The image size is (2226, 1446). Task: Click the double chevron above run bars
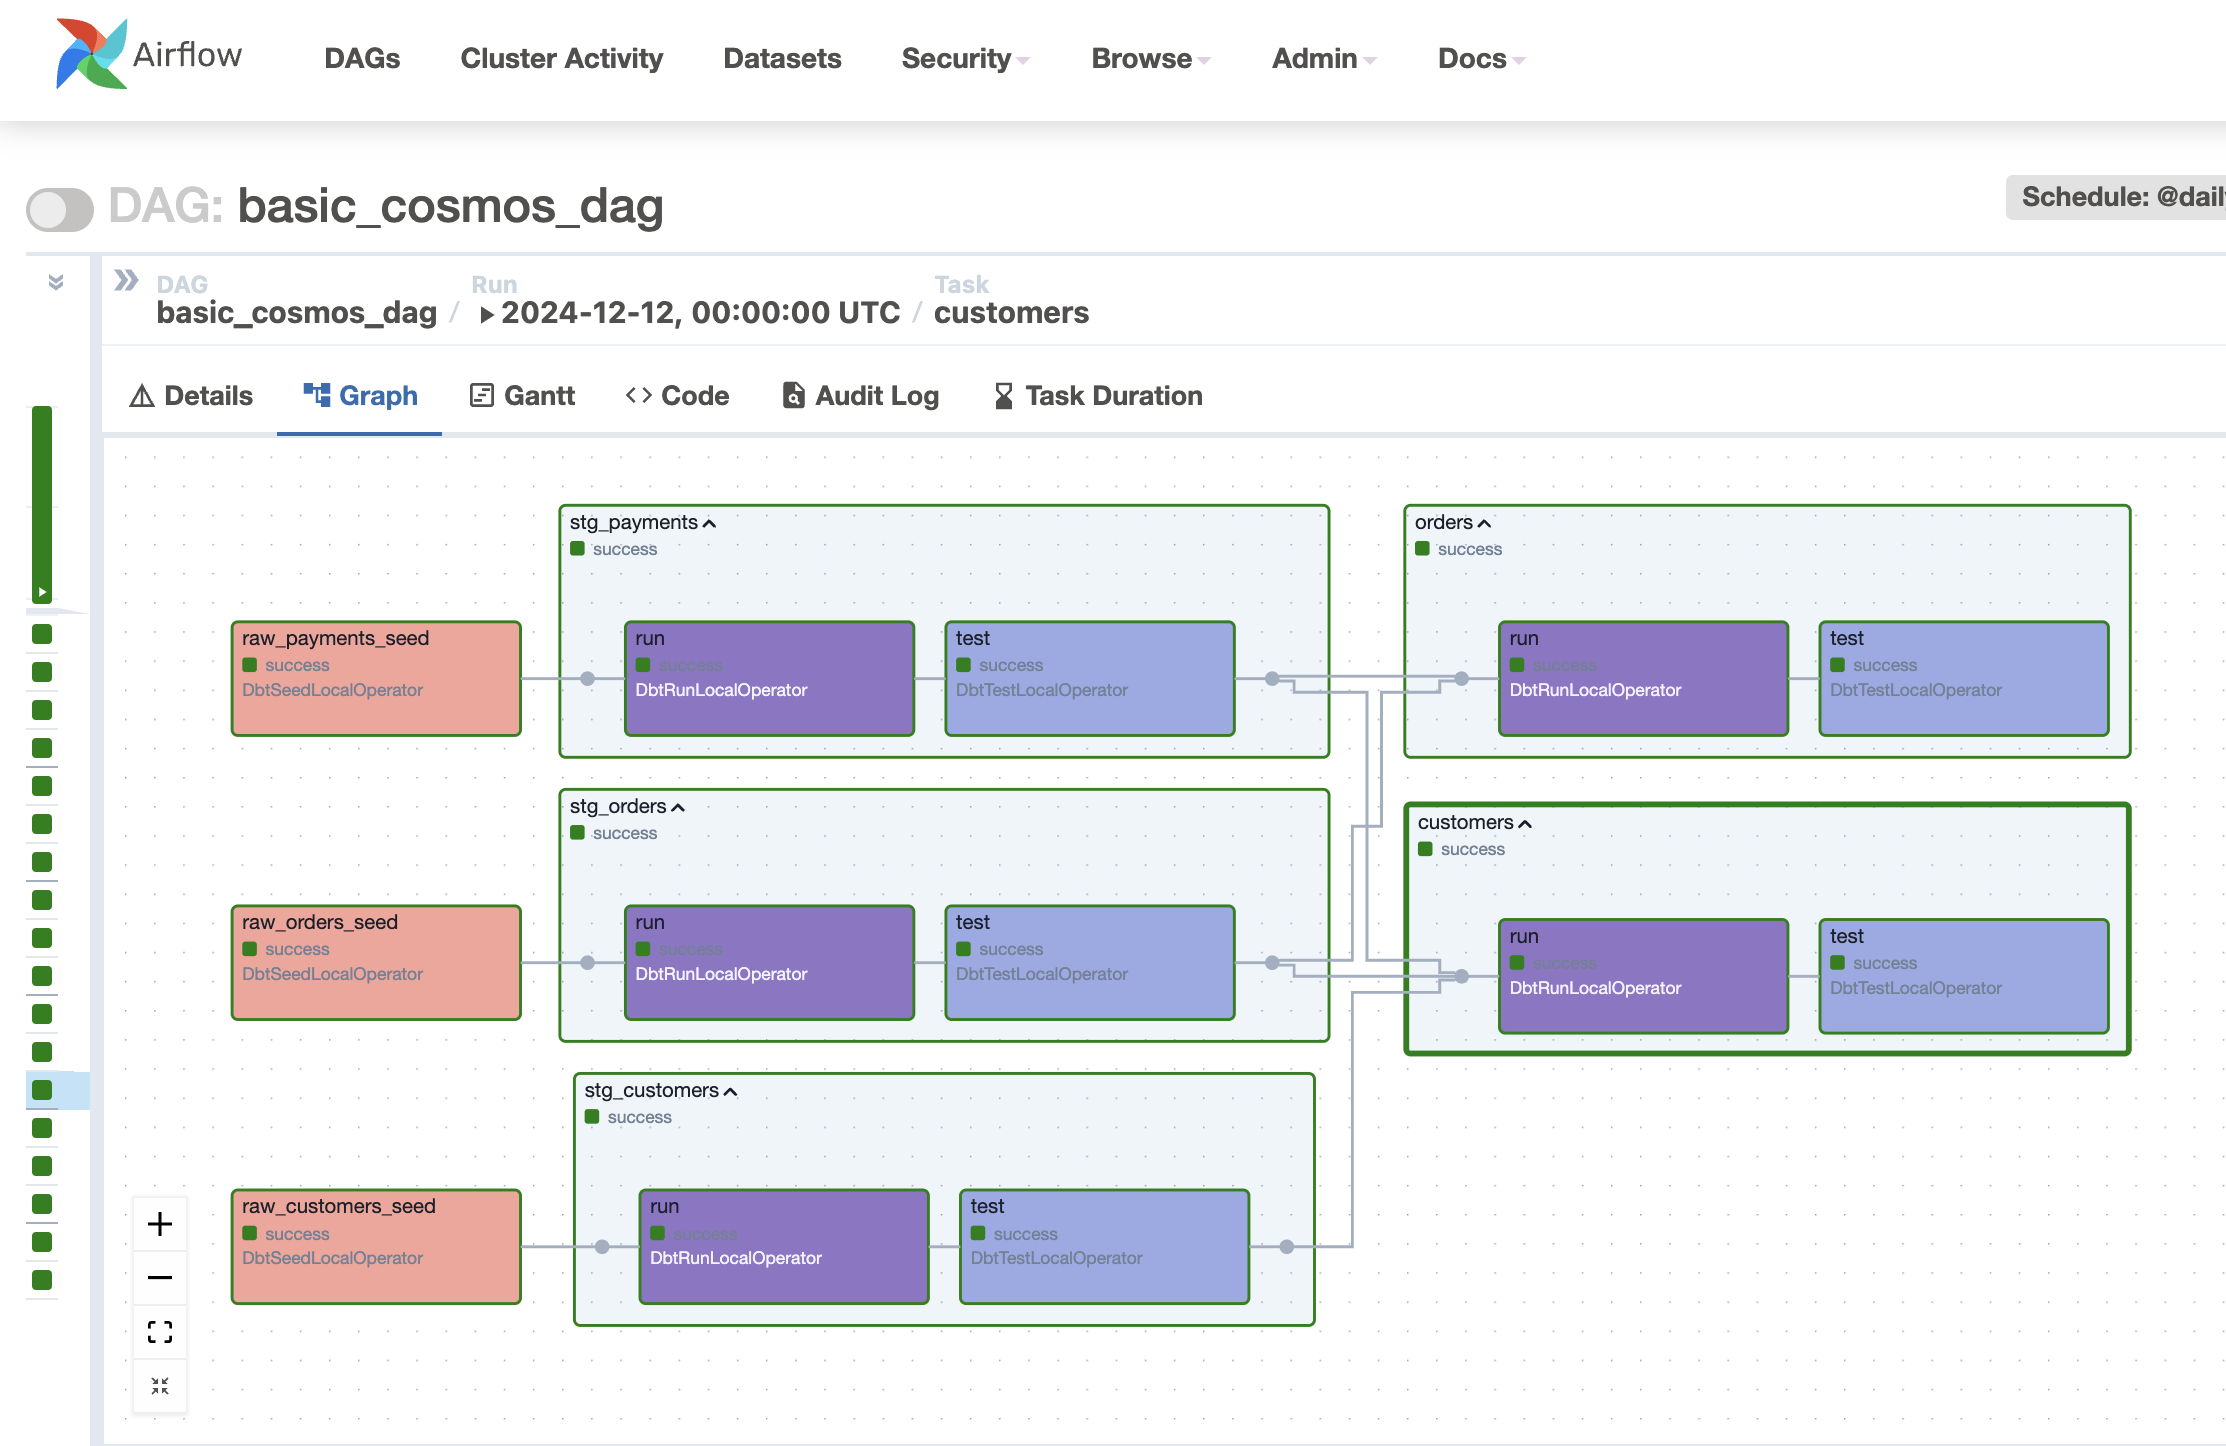[x=56, y=282]
